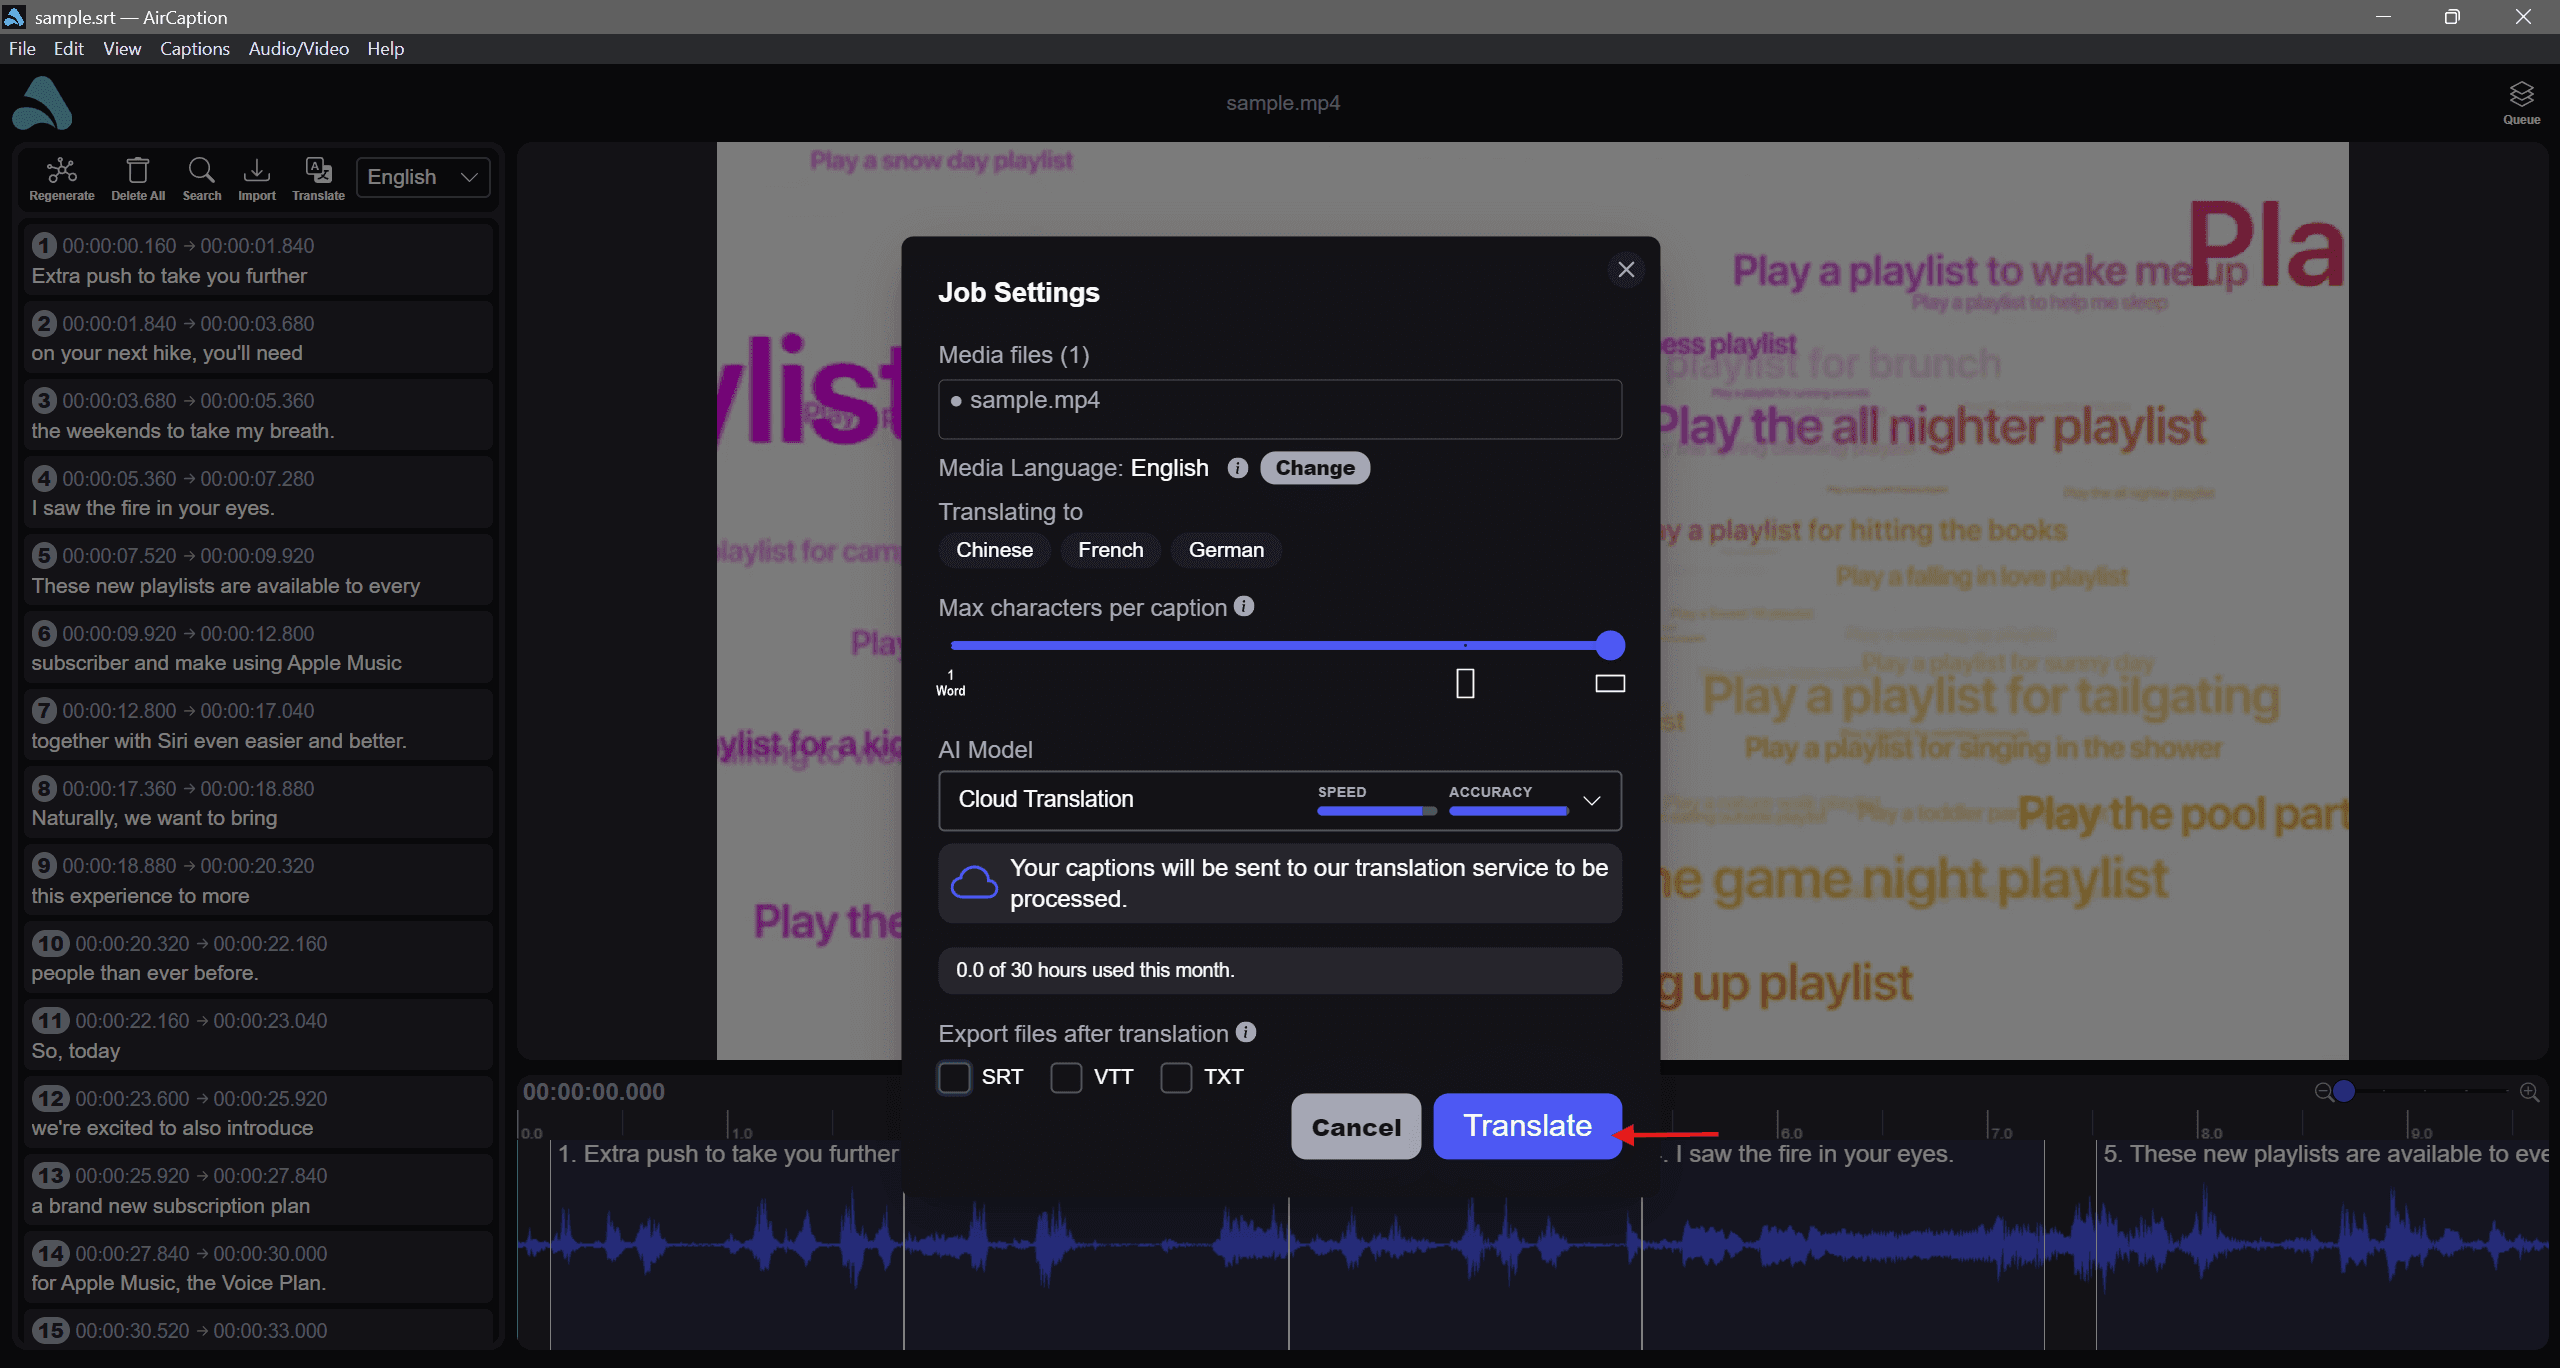Click the French target language chip

(x=1110, y=550)
